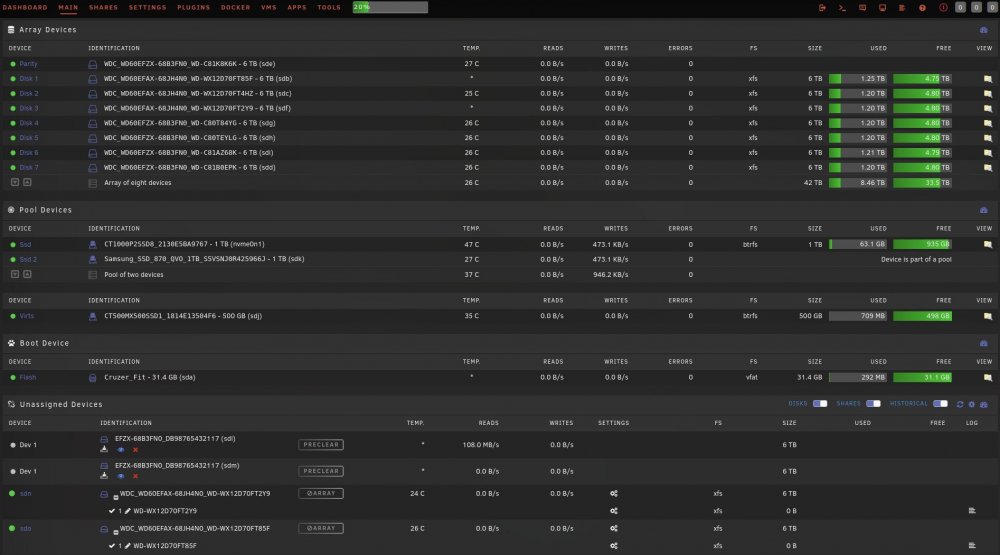Click the Array button for sdn

point(321,493)
